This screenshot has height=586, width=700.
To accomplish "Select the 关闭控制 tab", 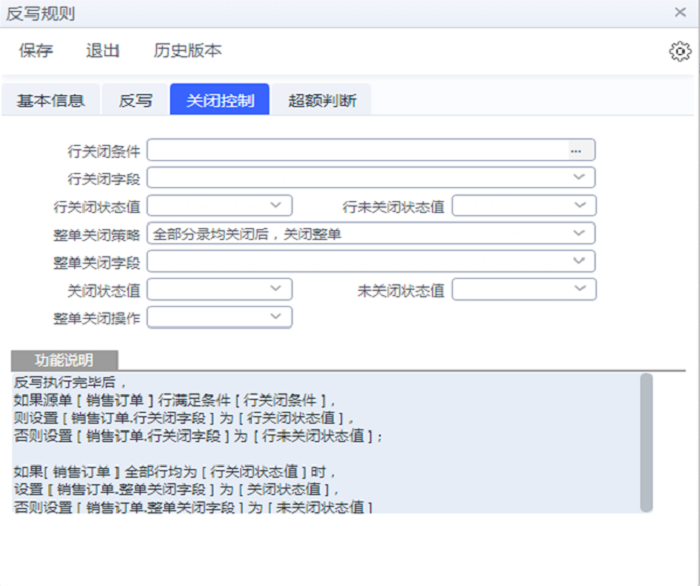I will pos(219,100).
